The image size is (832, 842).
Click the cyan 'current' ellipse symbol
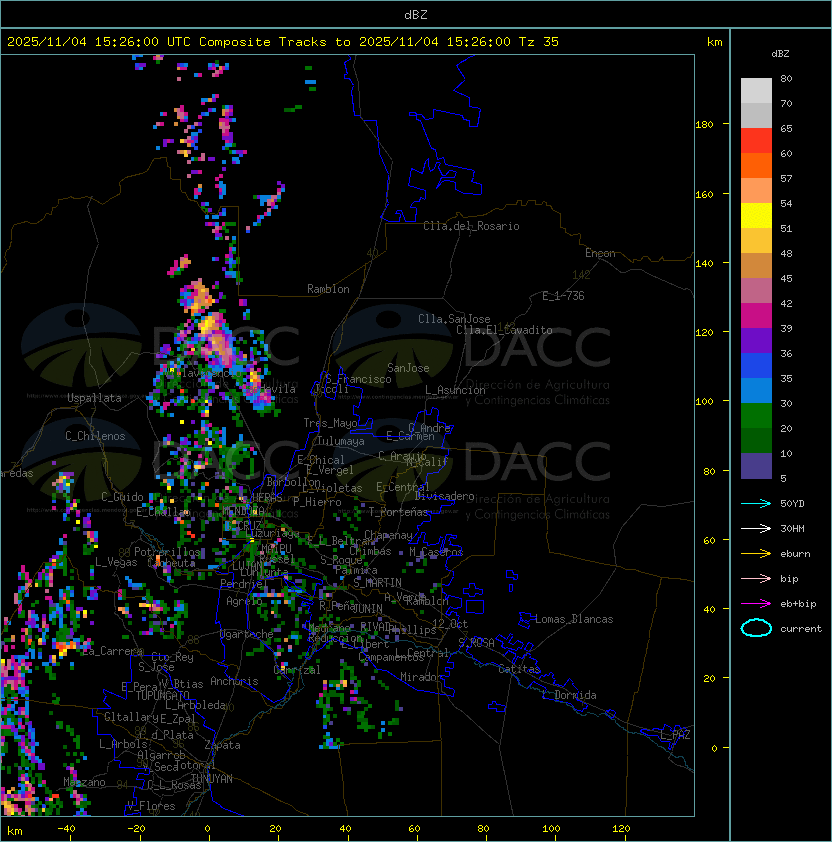[756, 628]
